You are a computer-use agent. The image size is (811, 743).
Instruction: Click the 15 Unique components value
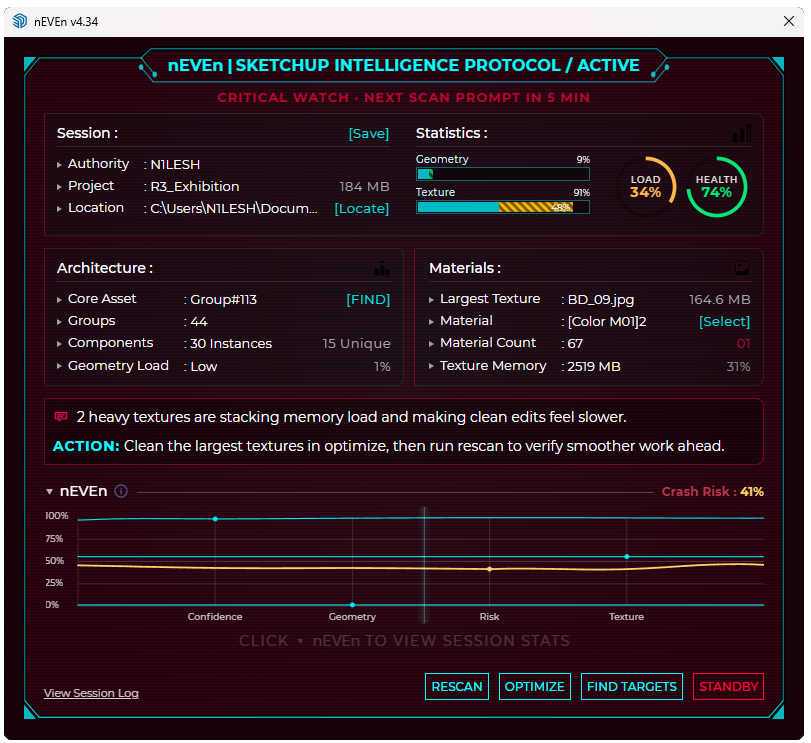click(356, 344)
